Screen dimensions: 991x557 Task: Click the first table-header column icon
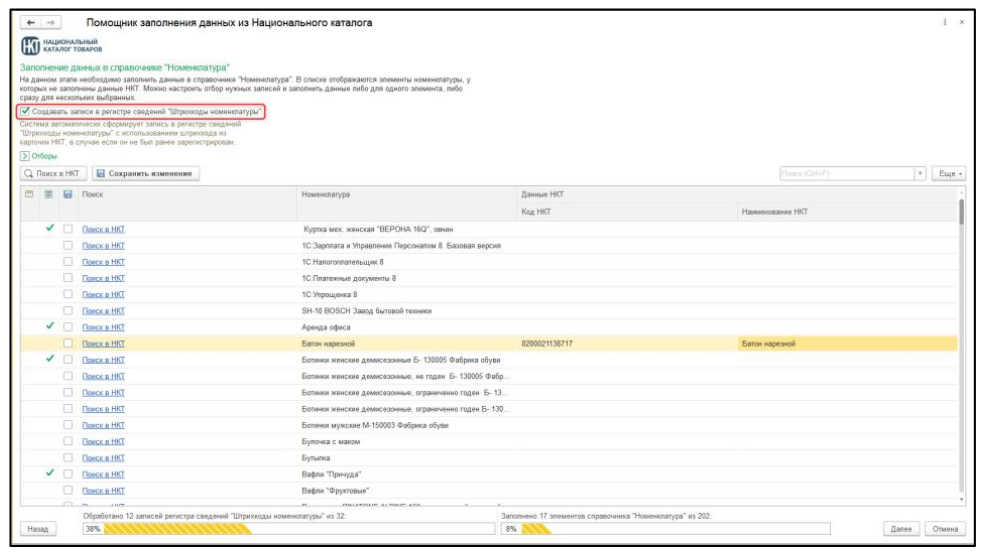(x=29, y=194)
